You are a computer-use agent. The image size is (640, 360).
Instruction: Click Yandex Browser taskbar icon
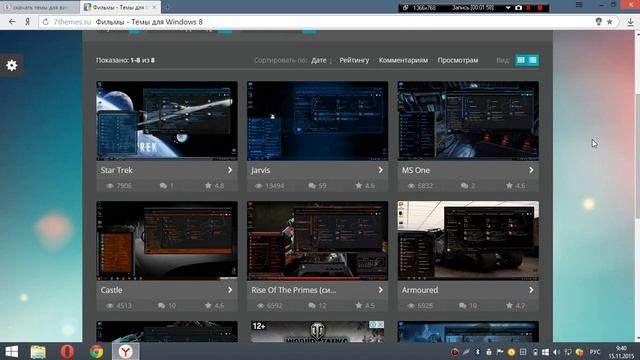pyautogui.click(x=126, y=351)
